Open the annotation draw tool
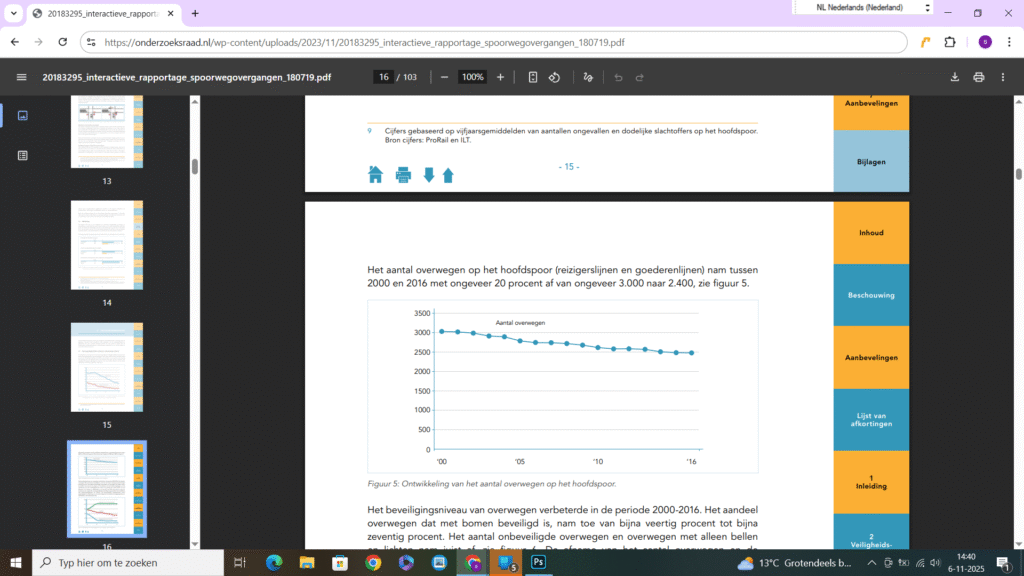Image resolution: width=1024 pixels, height=576 pixels. coord(588,77)
